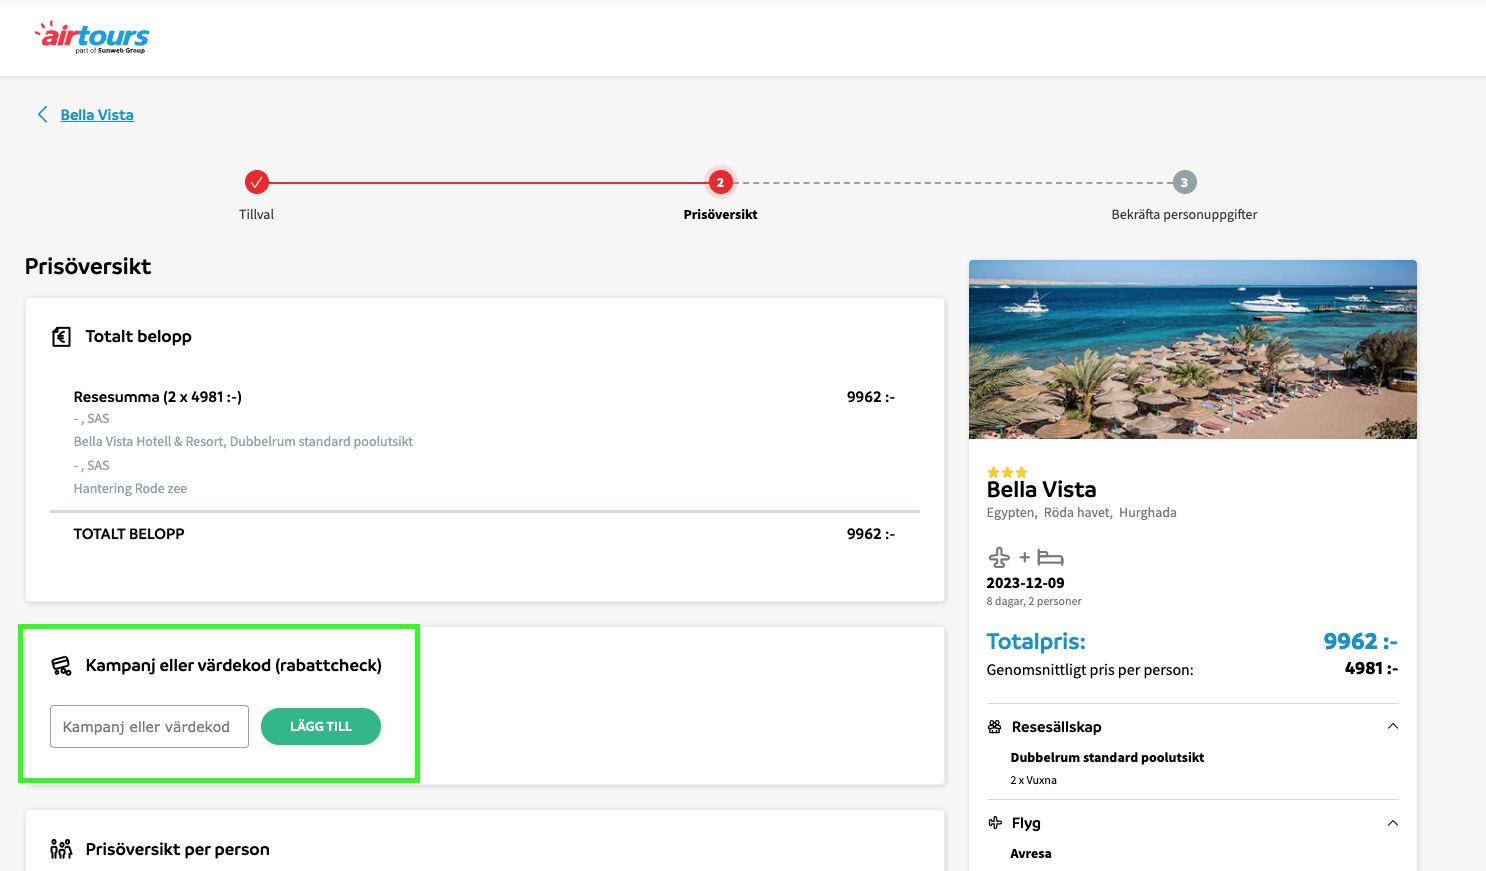This screenshot has width=1486, height=871.
Task: Click the three-star rating icons
Action: coord(1007,472)
